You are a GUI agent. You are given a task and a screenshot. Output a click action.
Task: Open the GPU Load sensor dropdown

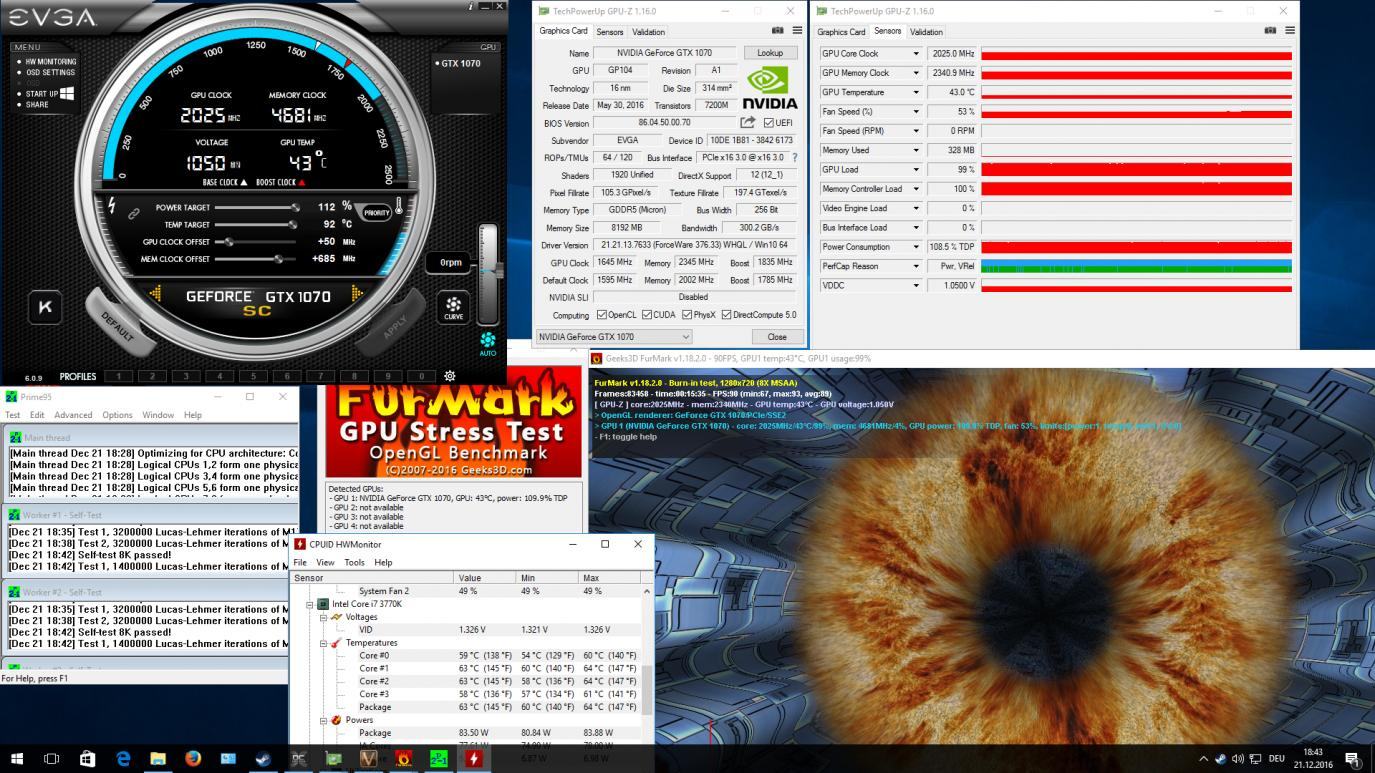click(x=915, y=170)
